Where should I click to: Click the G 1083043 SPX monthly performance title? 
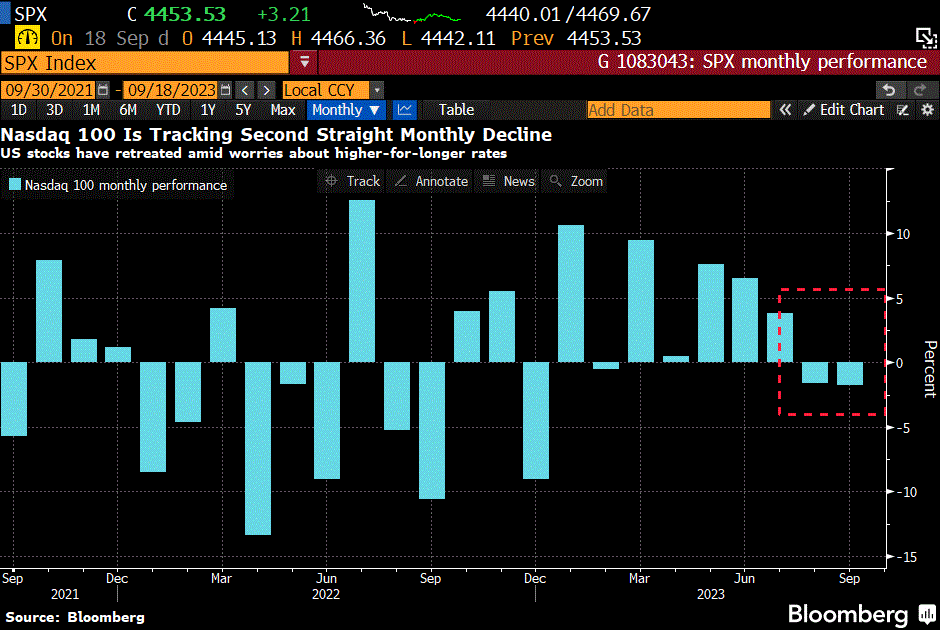click(762, 62)
